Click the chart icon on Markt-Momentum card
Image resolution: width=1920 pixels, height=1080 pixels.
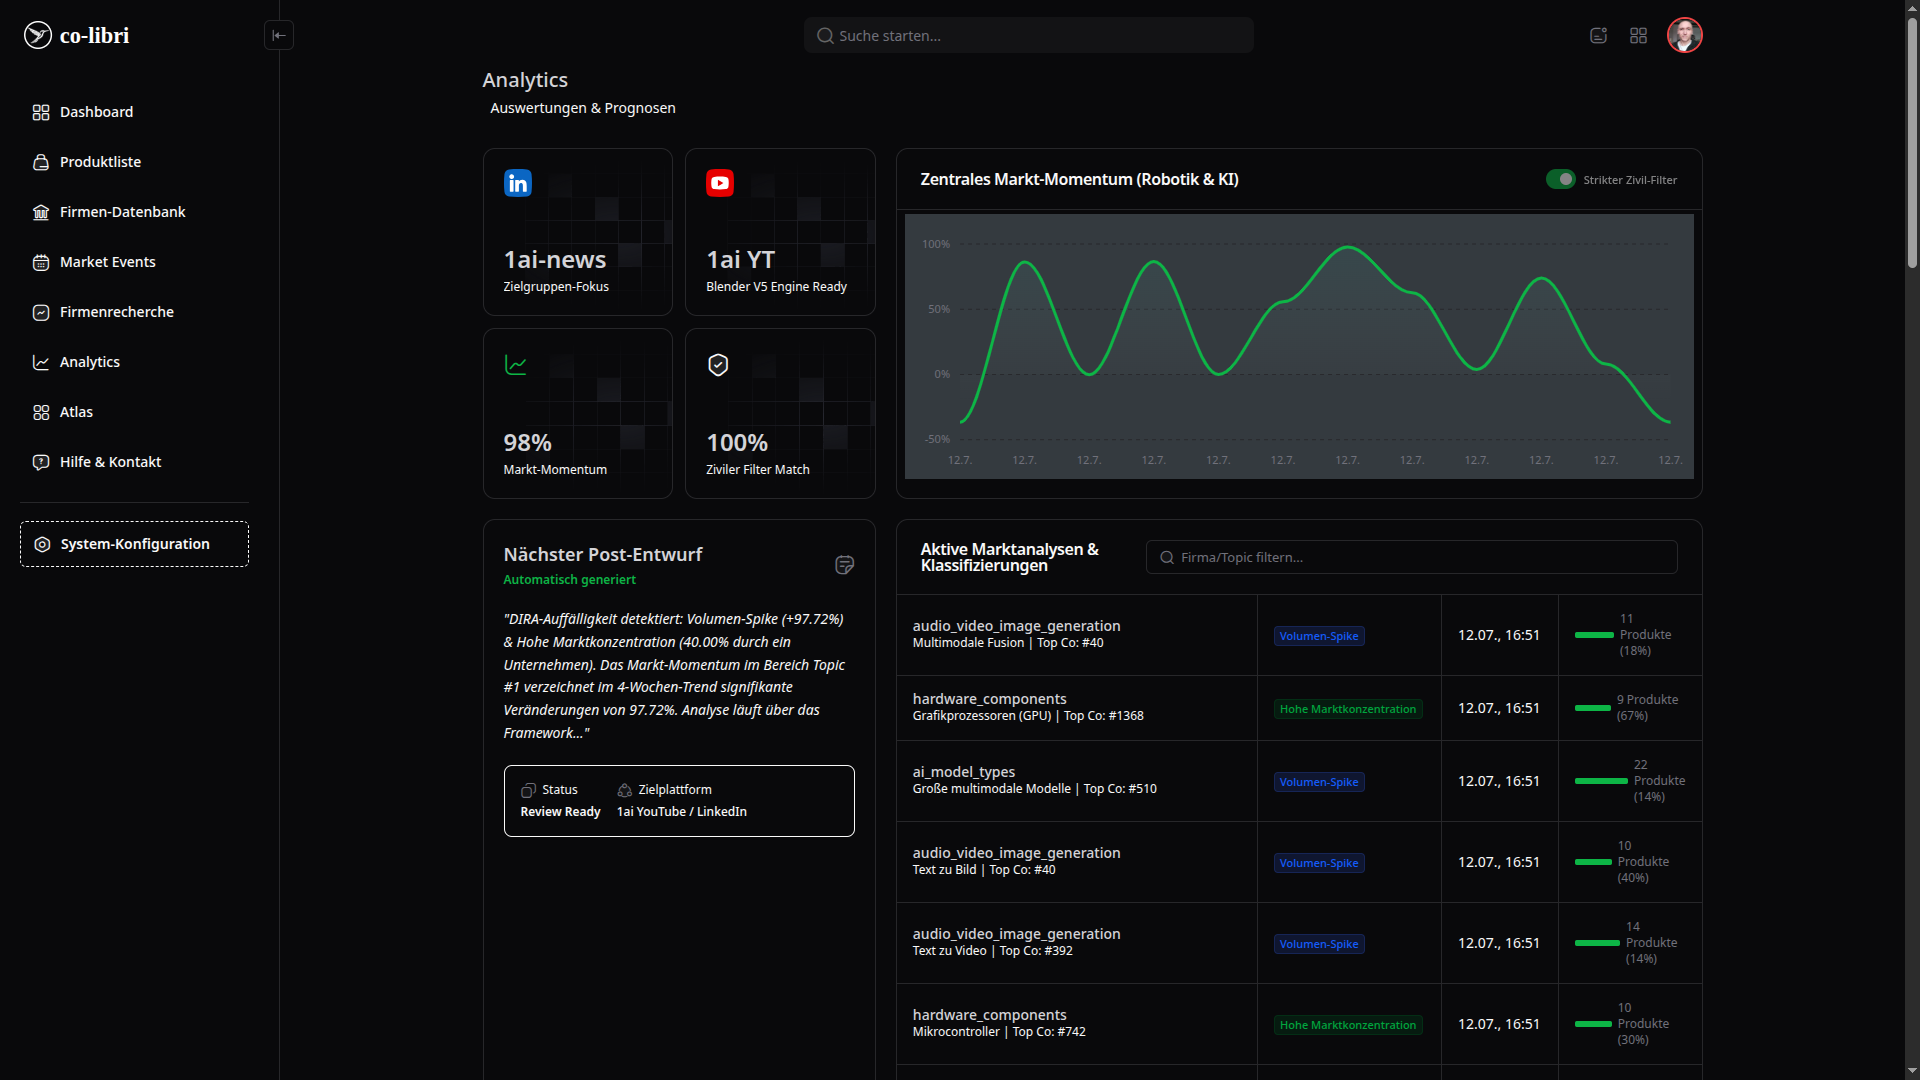pos(516,365)
